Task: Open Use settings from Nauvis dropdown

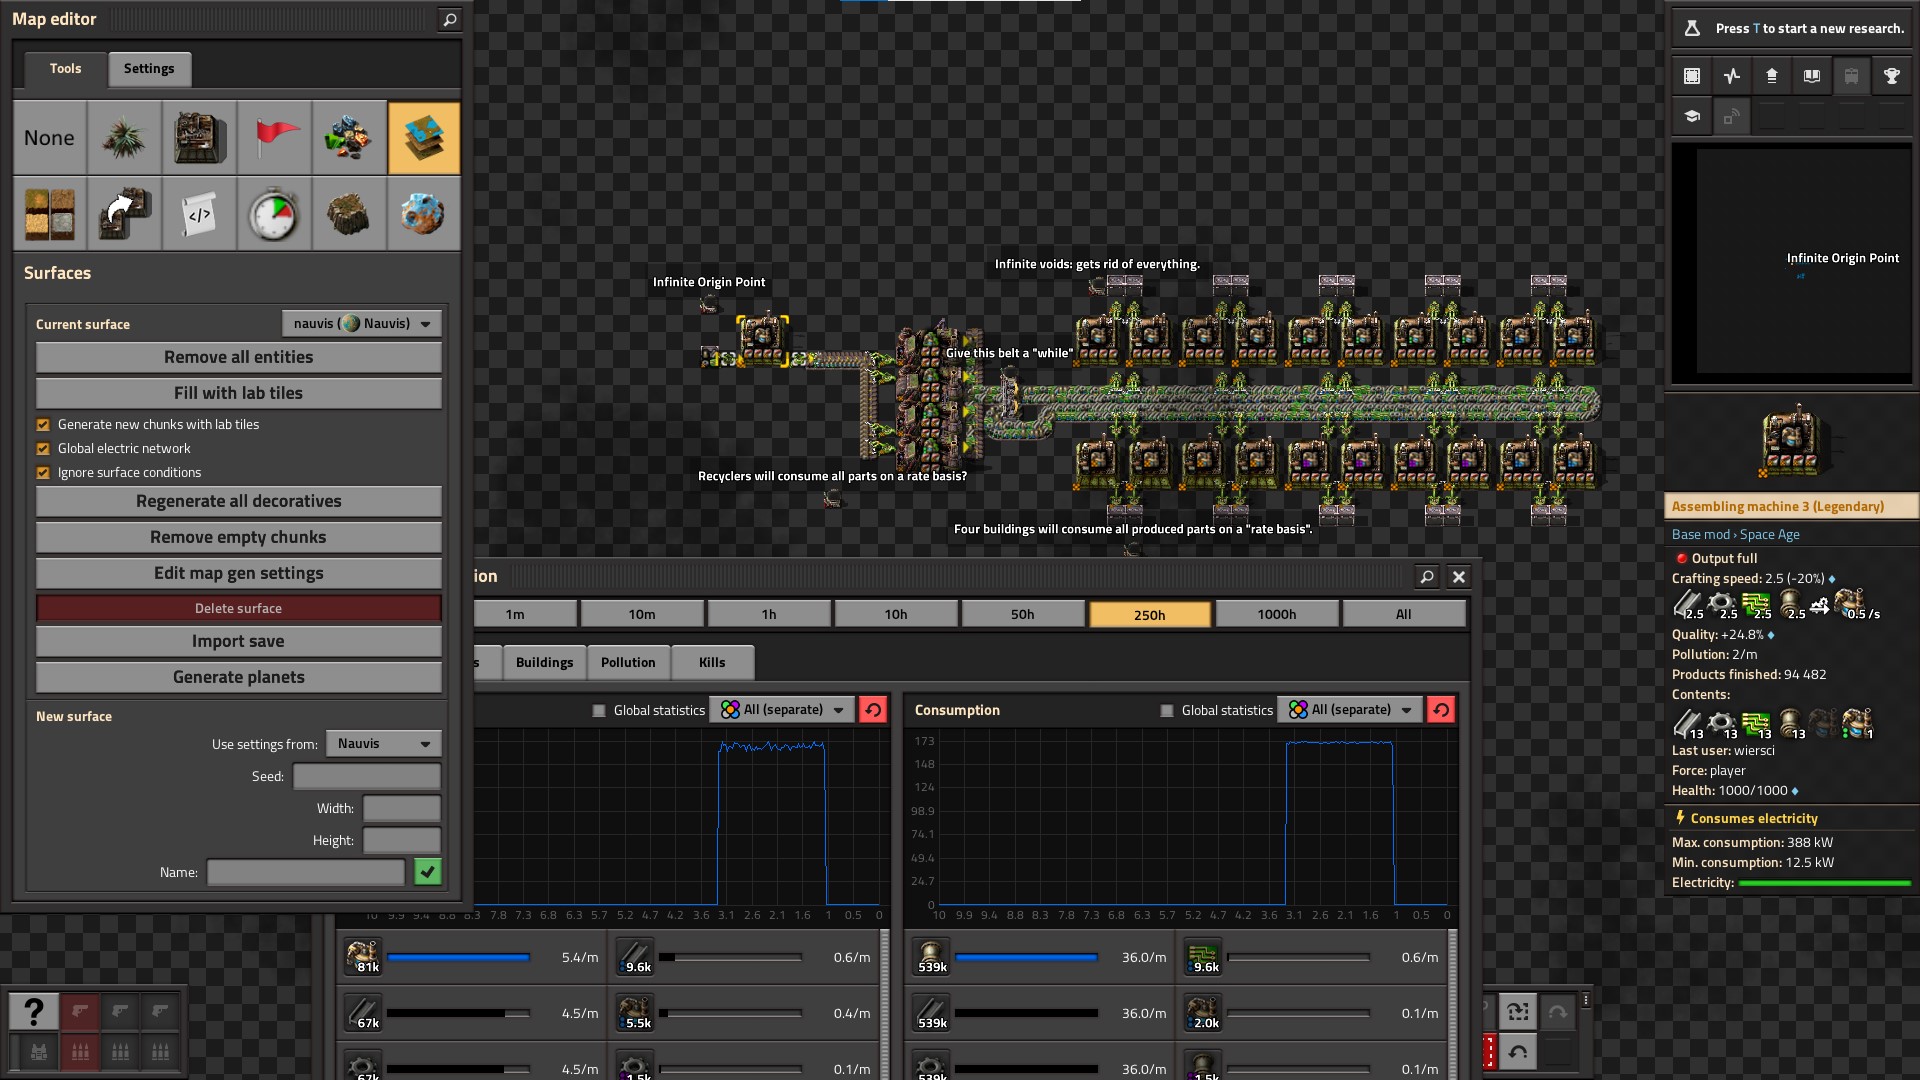Action: (x=384, y=744)
